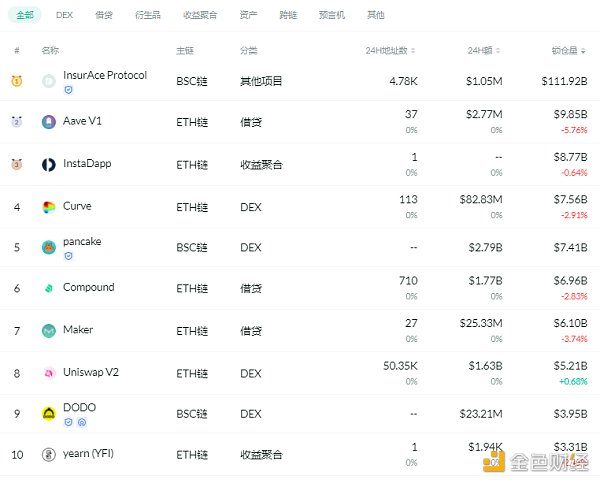This screenshot has width=600, height=483.
Task: Sort by 24H额 column
Action: (x=485, y=50)
